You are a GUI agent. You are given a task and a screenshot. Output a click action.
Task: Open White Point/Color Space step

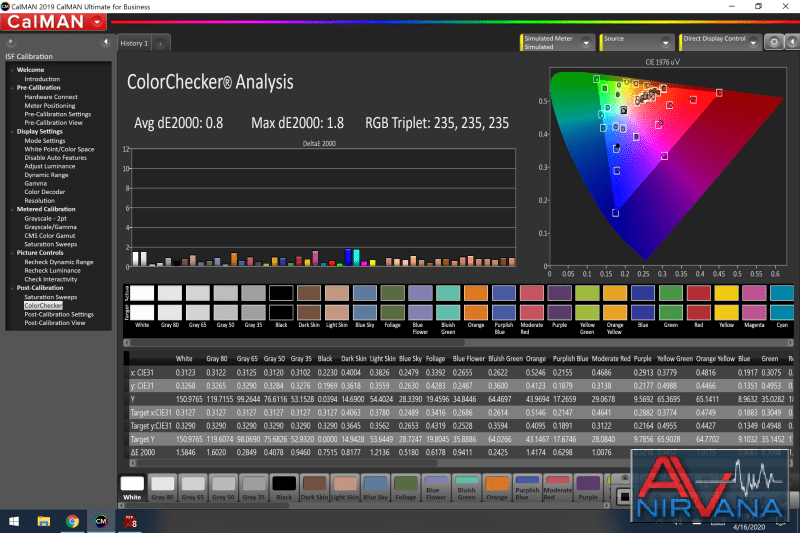(59, 149)
